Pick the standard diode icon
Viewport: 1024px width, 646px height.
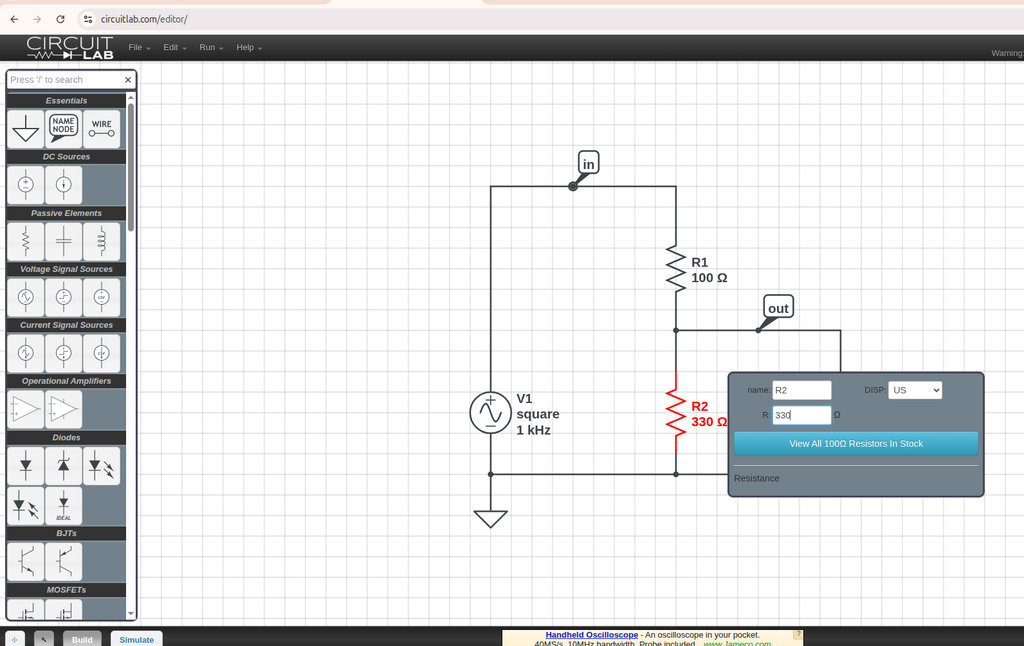point(25,465)
